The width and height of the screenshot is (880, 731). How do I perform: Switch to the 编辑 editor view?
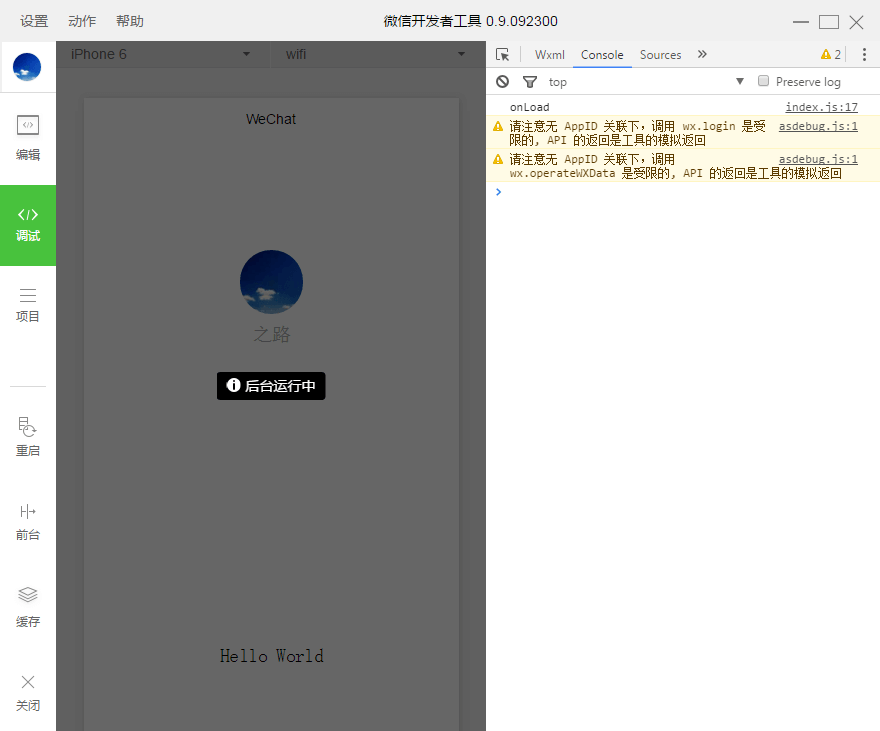[28, 138]
